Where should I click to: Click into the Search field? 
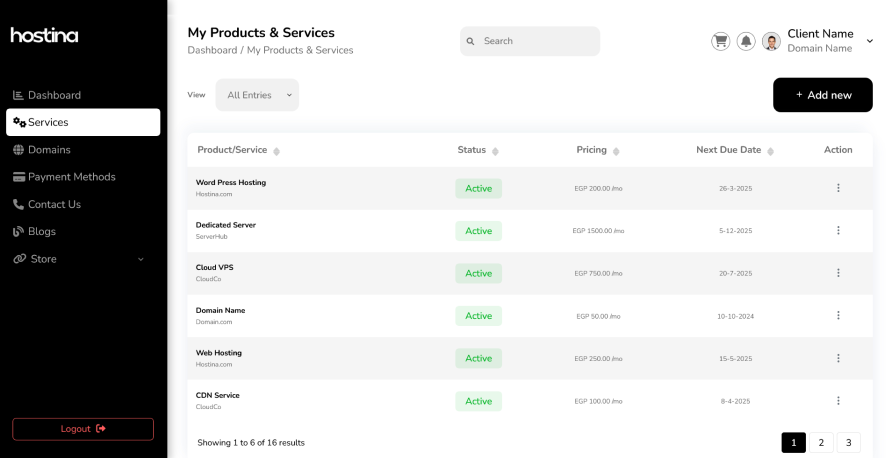(x=535, y=41)
